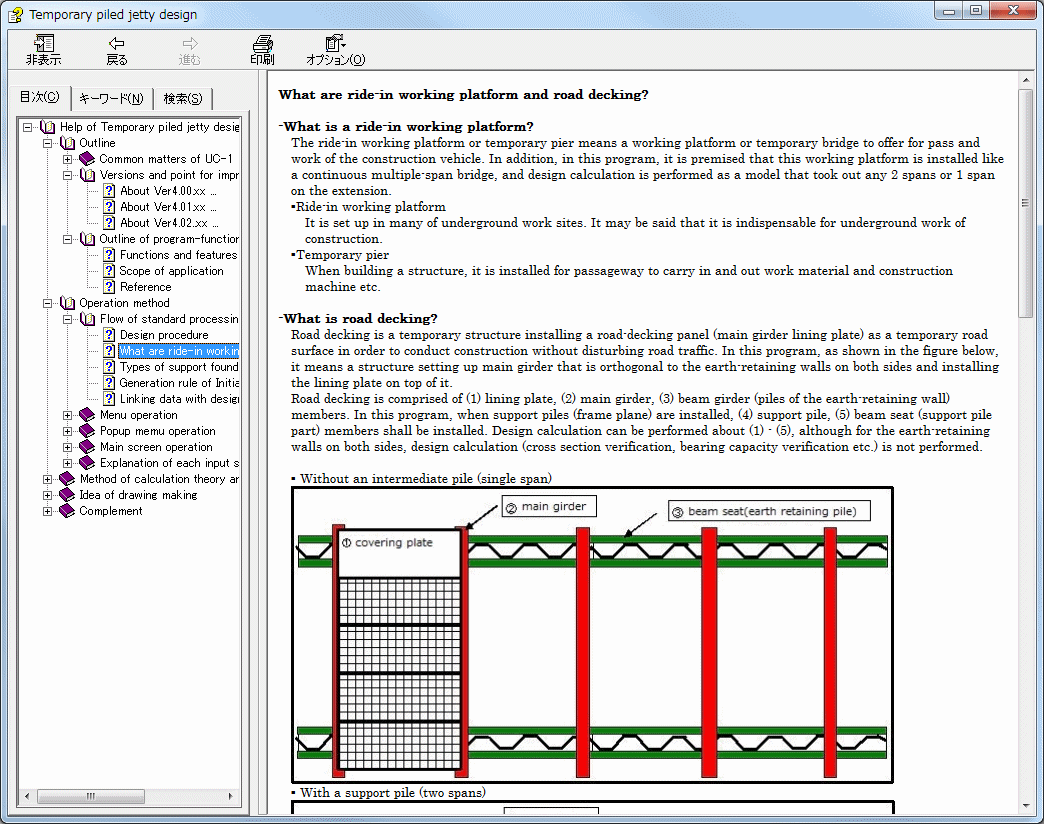Image resolution: width=1044 pixels, height=824 pixels.
Task: Click the tree pane scroll left arrow
Action: [27, 796]
